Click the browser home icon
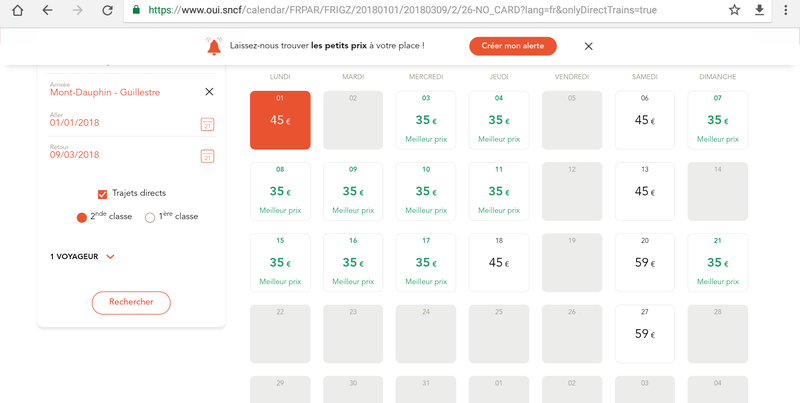 [x=17, y=10]
